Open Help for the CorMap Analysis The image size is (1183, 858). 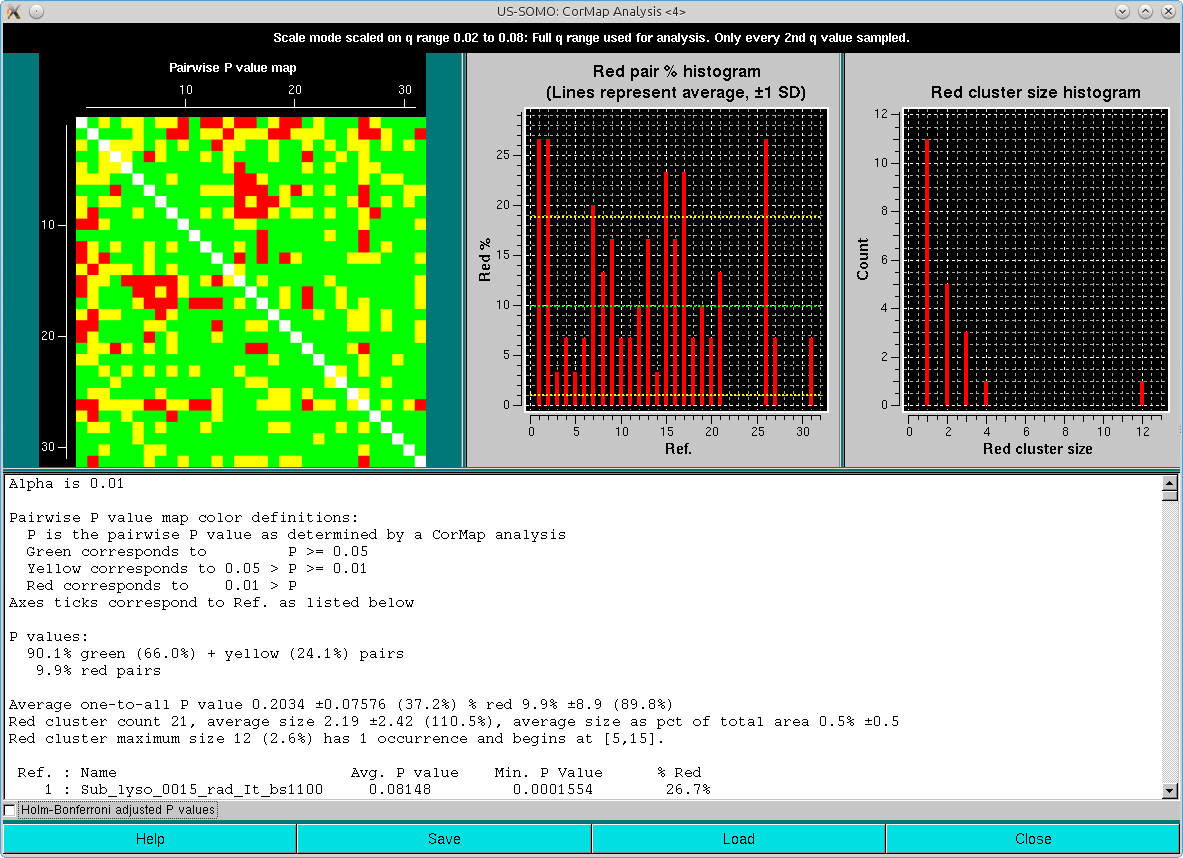tap(148, 838)
